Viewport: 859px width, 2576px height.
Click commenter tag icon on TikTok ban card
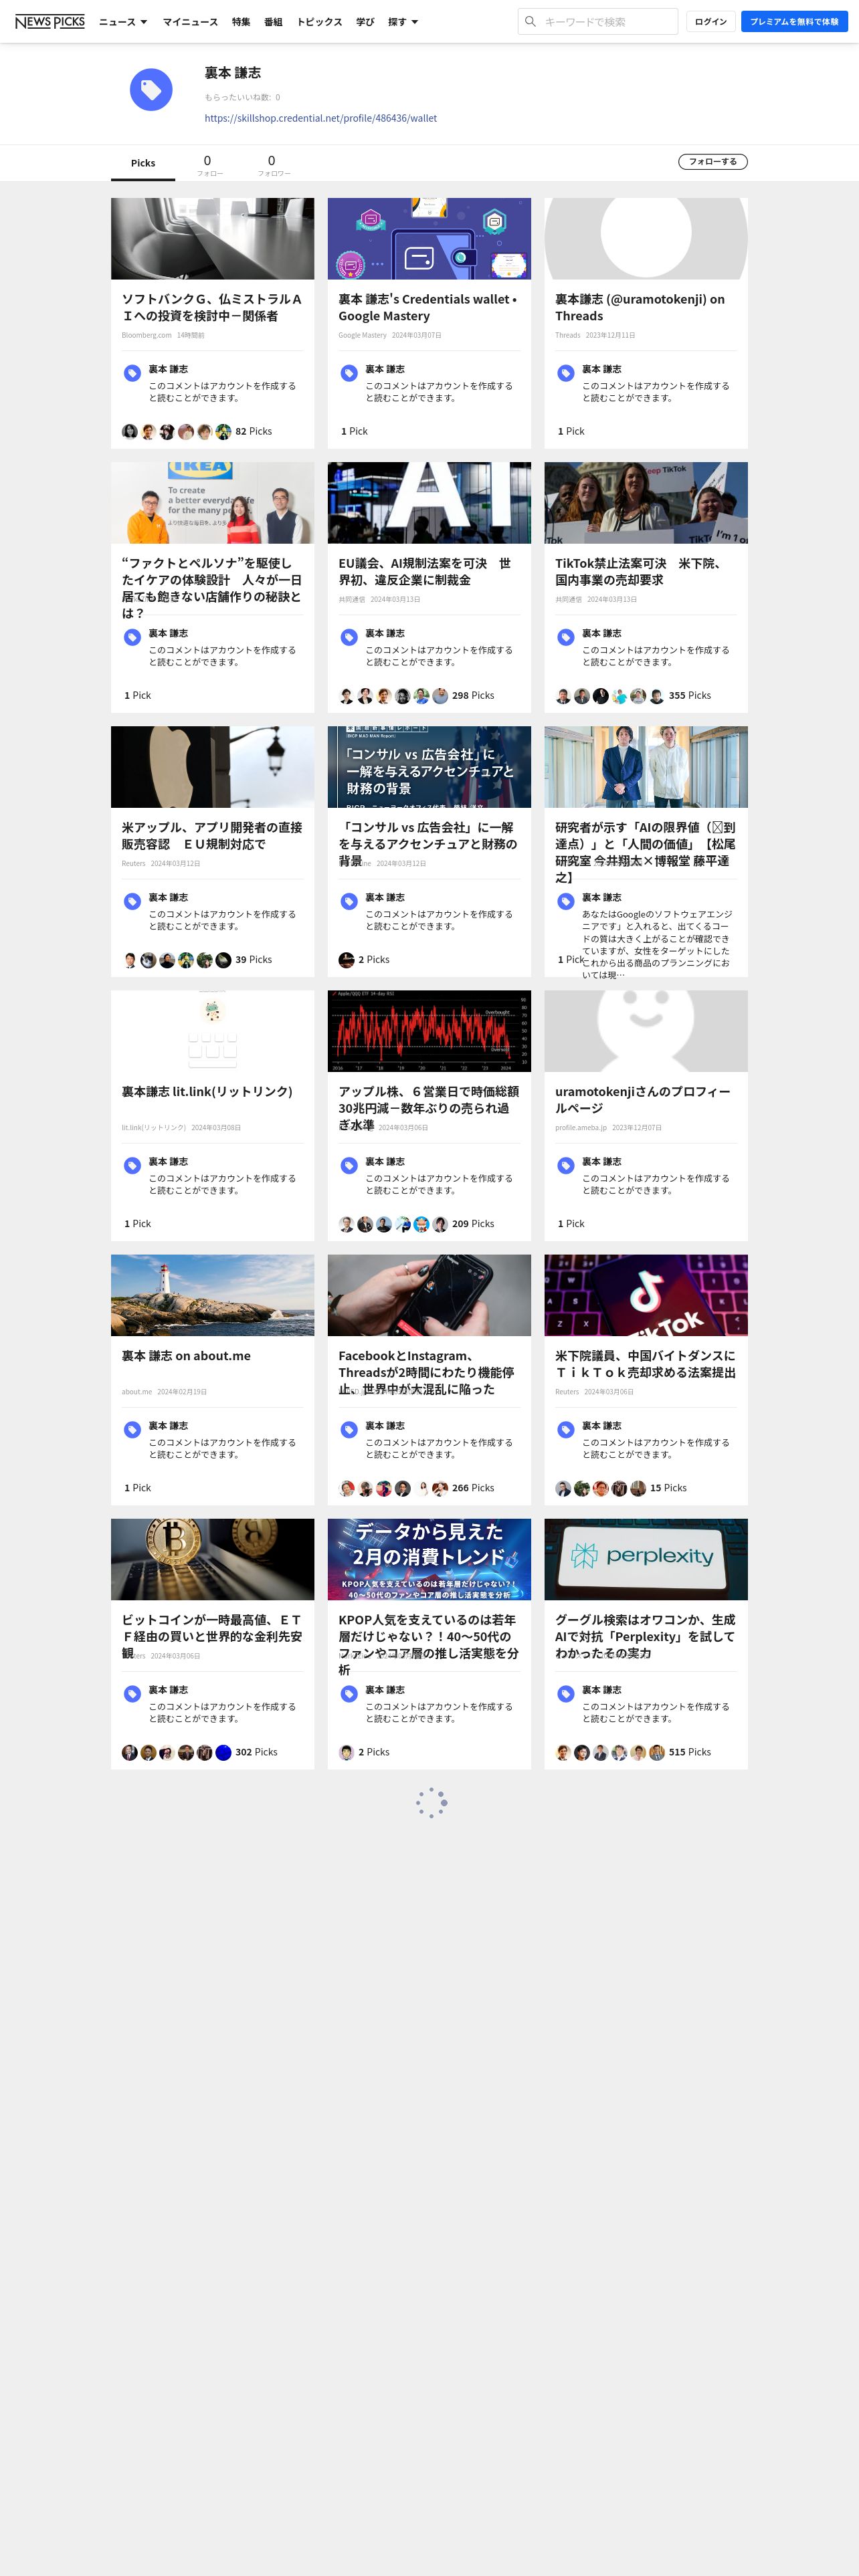566,637
